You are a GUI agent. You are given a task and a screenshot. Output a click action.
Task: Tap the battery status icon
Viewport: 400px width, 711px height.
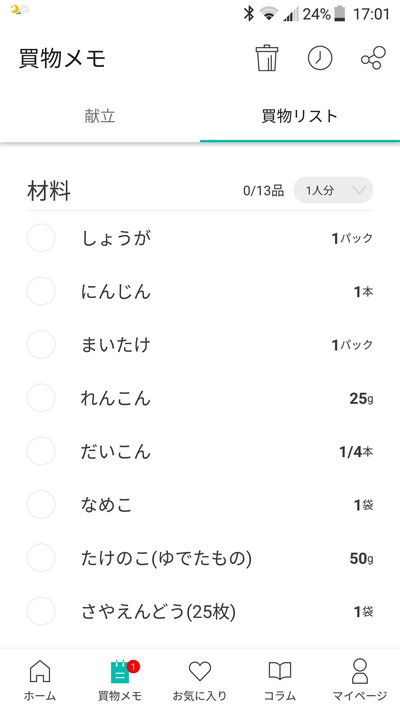[x=340, y=14]
